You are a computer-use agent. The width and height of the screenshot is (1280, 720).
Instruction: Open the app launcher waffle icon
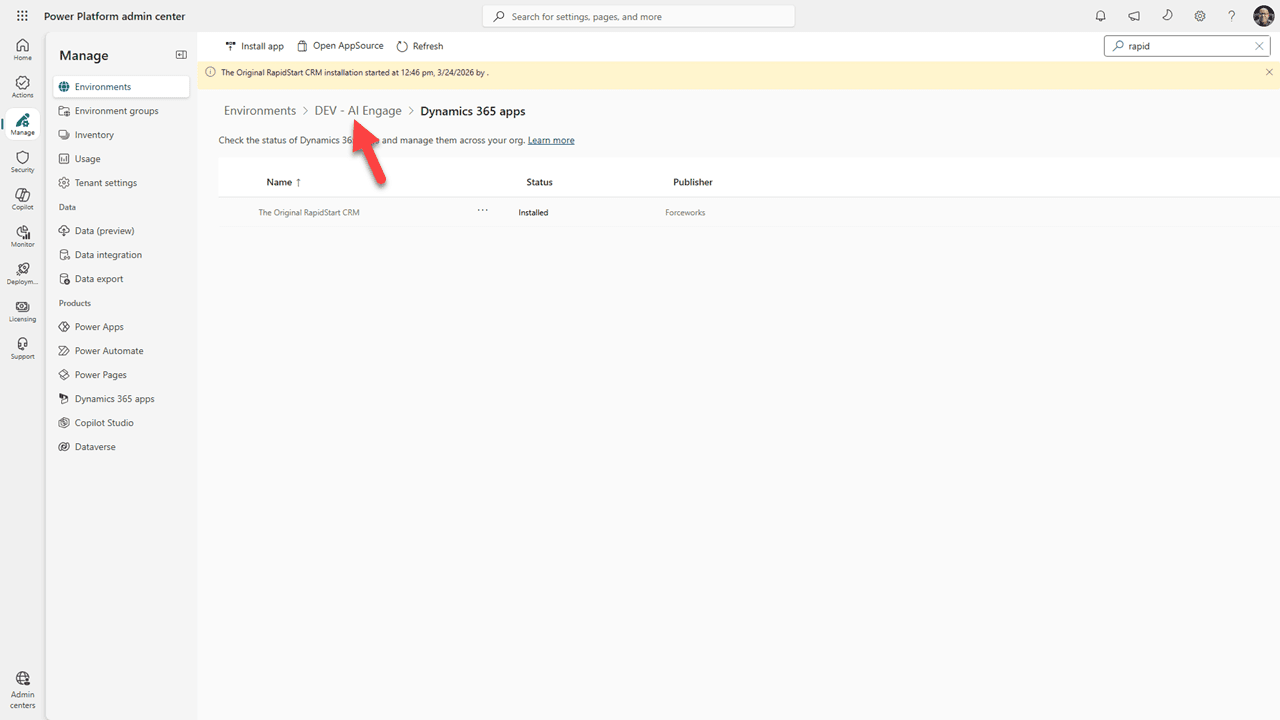pos(22,16)
